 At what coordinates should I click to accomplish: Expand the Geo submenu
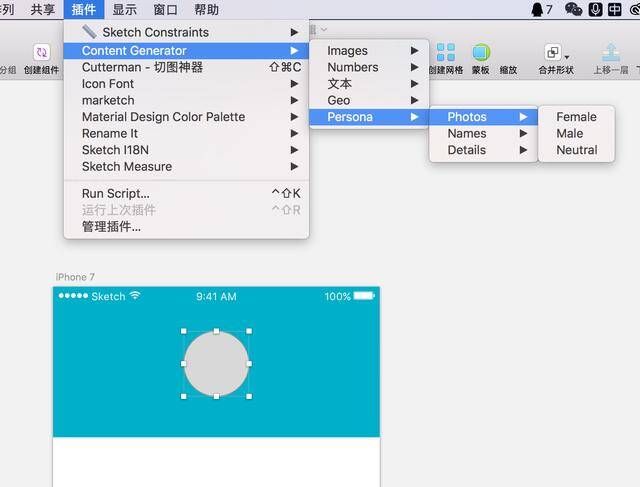click(x=369, y=100)
